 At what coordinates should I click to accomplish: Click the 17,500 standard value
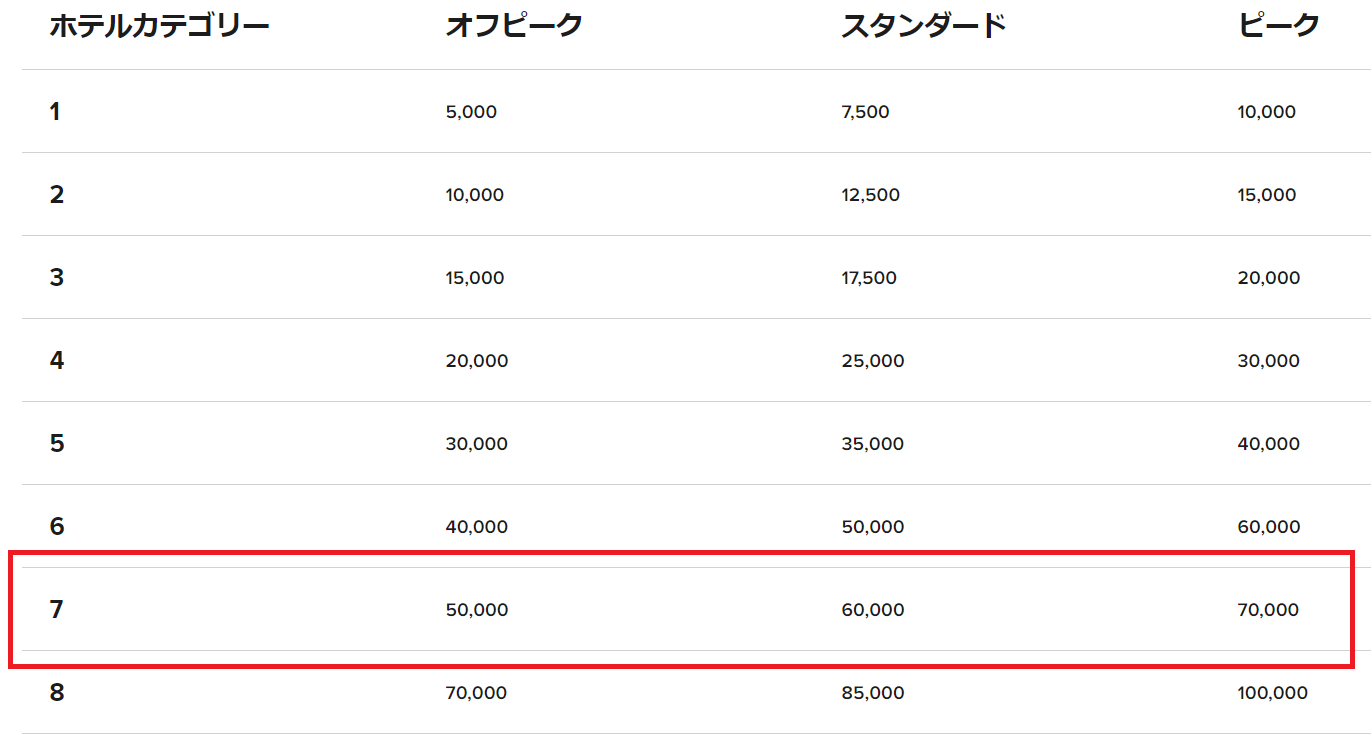[x=869, y=278]
